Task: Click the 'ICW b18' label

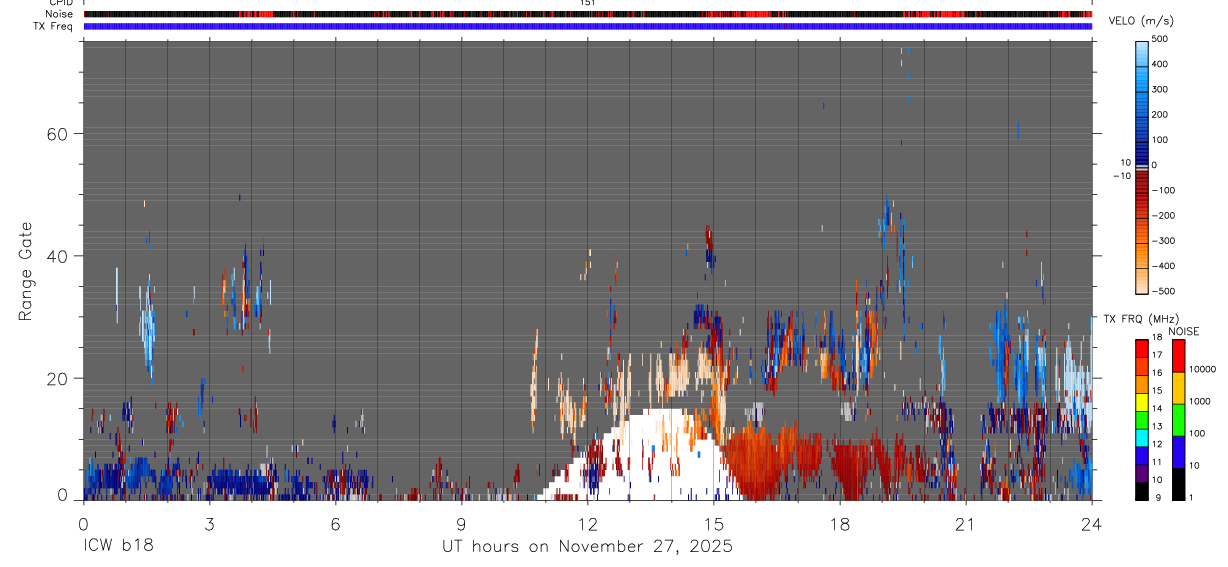Action: (x=118, y=546)
